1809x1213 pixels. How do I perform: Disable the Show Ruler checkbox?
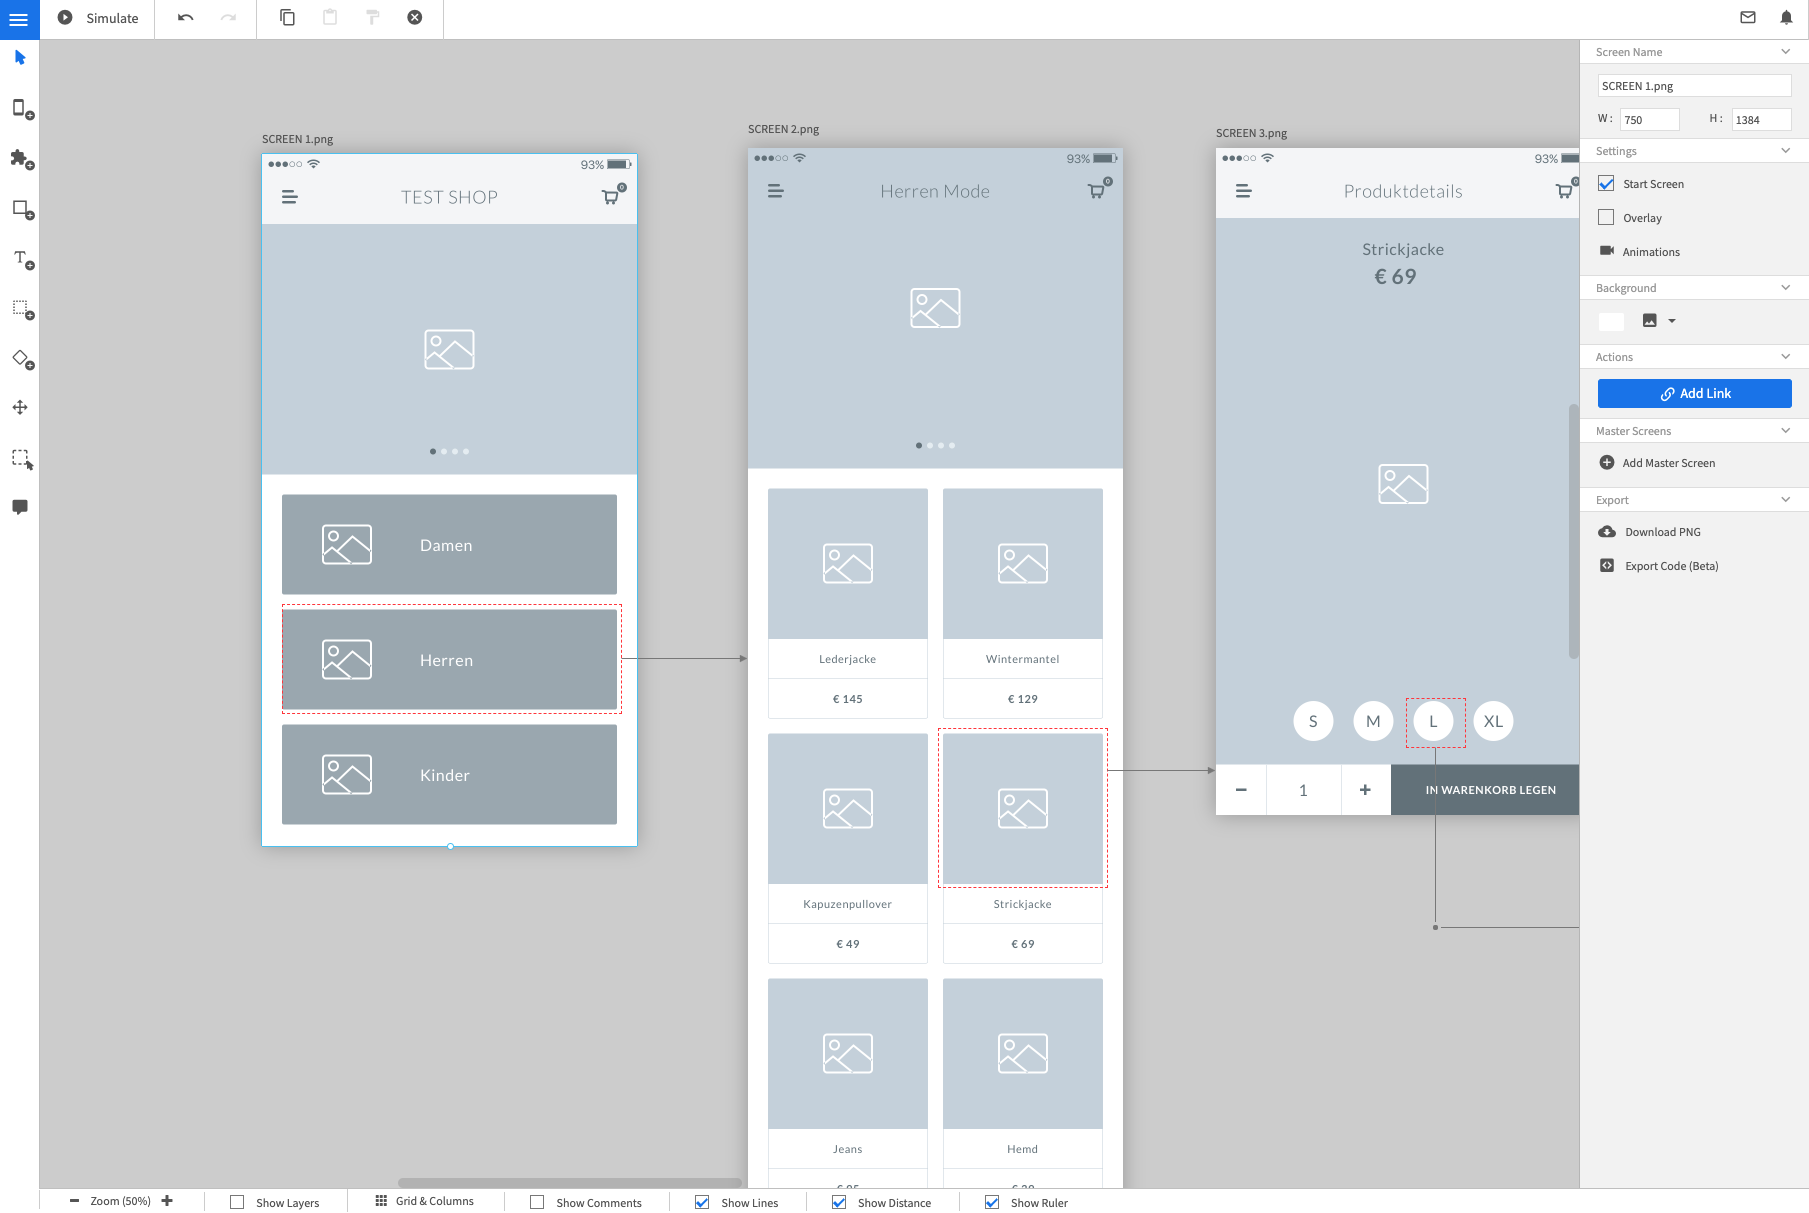pos(990,1202)
